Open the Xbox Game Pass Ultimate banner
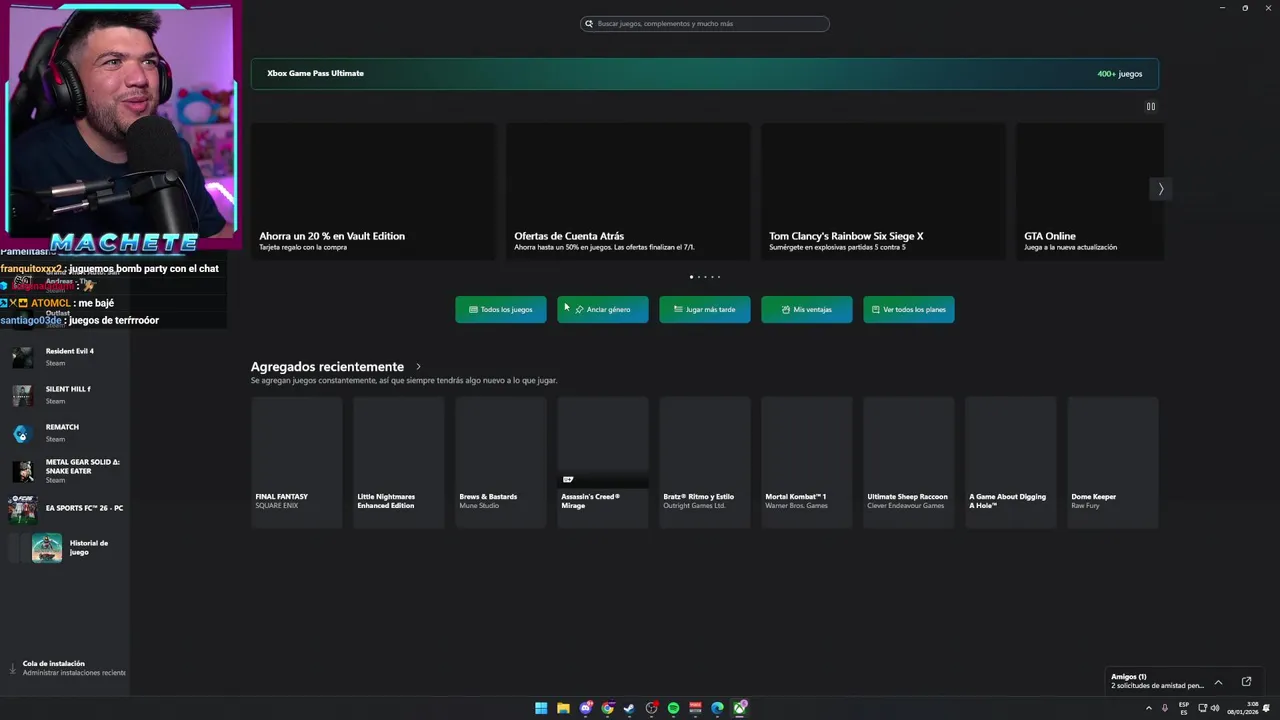This screenshot has width=1280, height=720. [x=705, y=74]
